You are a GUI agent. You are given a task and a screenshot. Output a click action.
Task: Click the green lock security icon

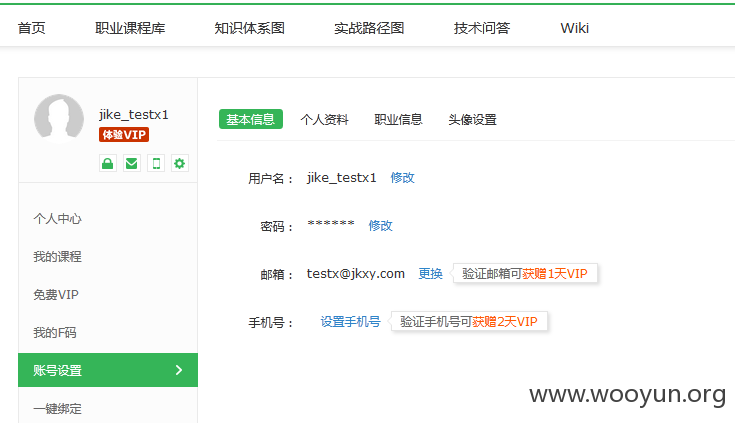click(x=108, y=163)
